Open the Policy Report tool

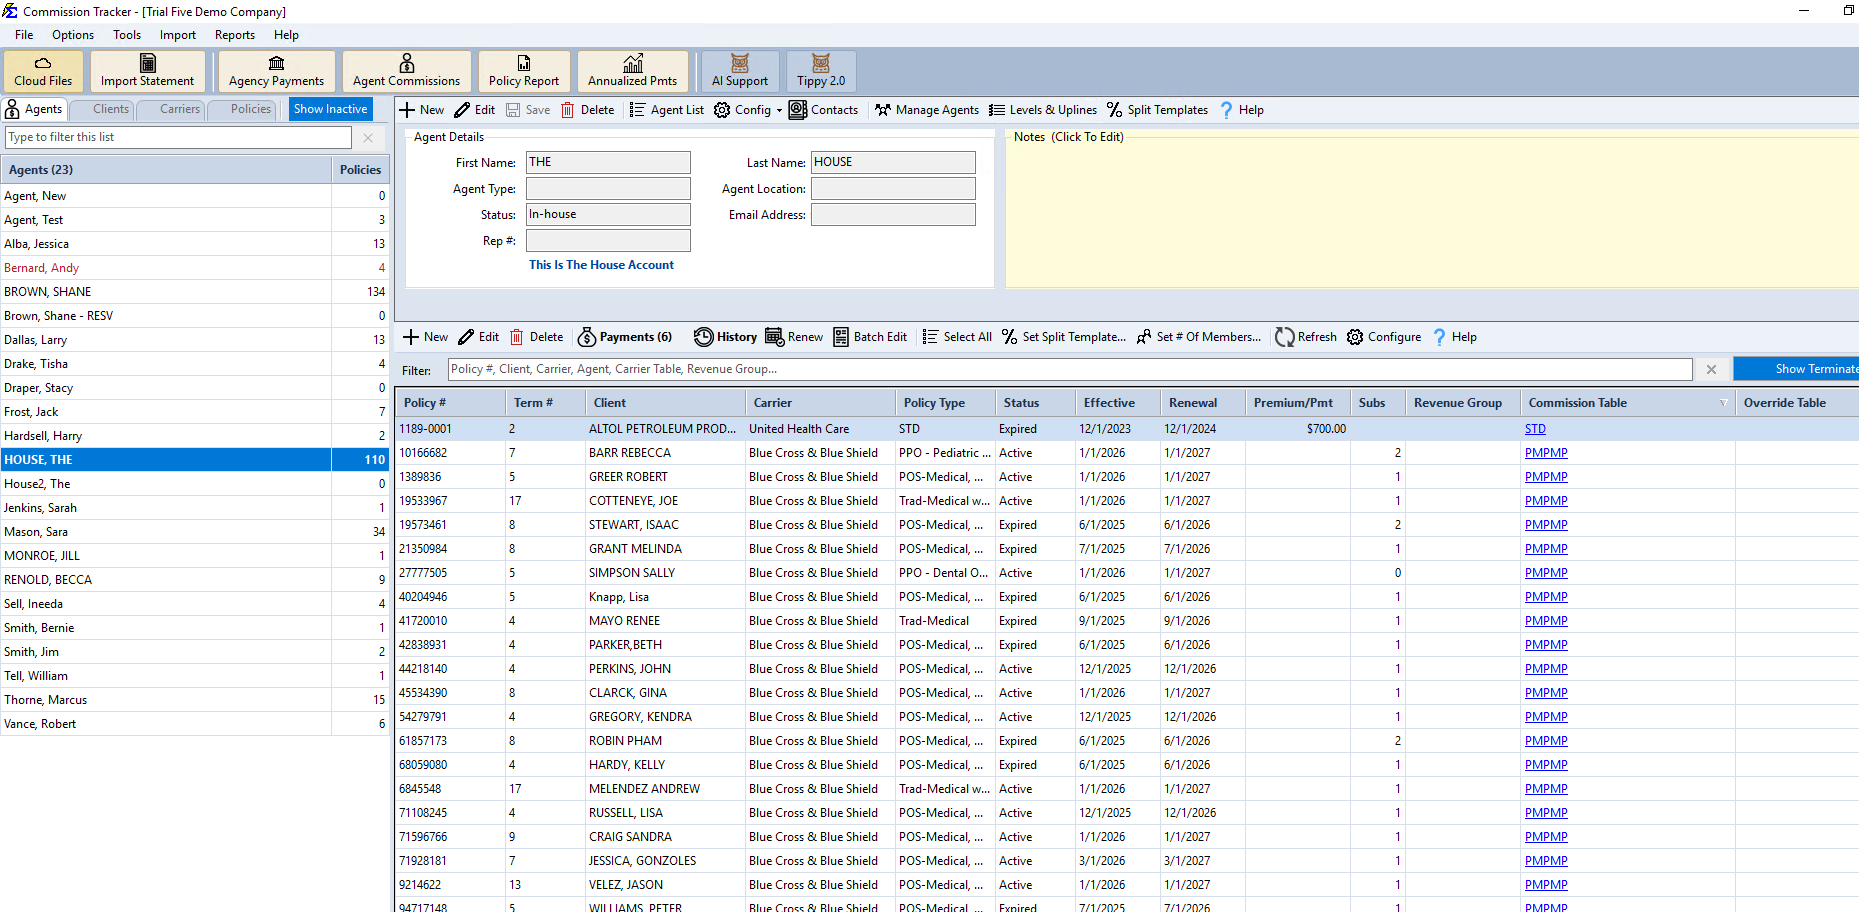click(x=524, y=71)
